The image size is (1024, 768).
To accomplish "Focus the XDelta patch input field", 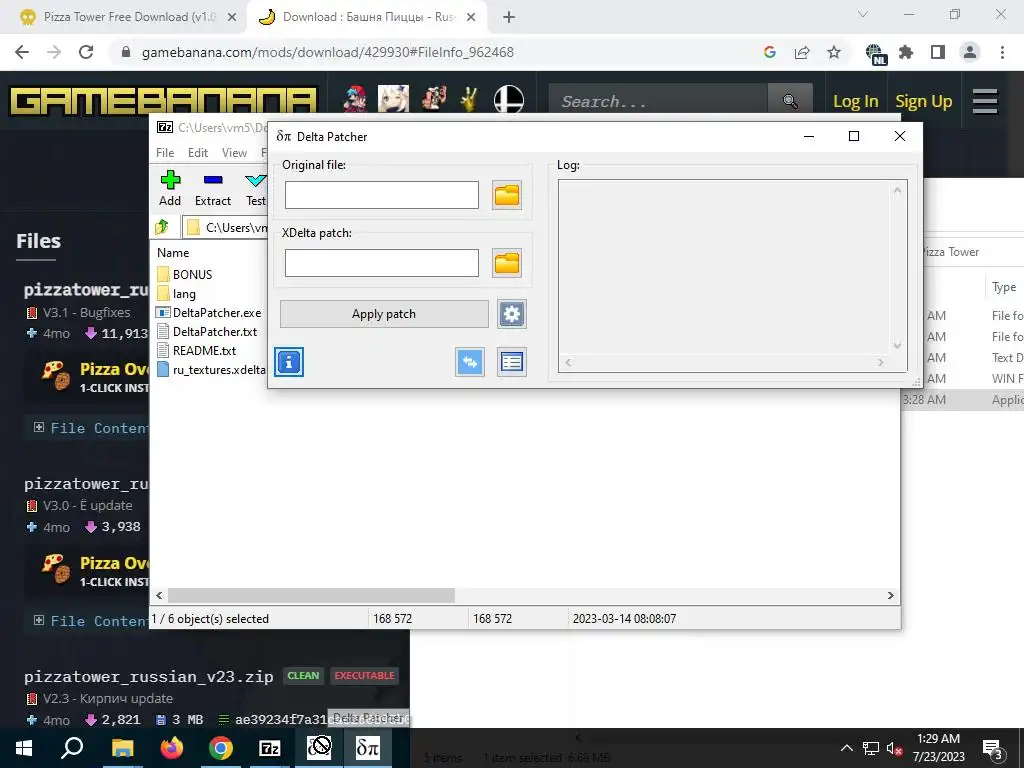I will pos(381,263).
